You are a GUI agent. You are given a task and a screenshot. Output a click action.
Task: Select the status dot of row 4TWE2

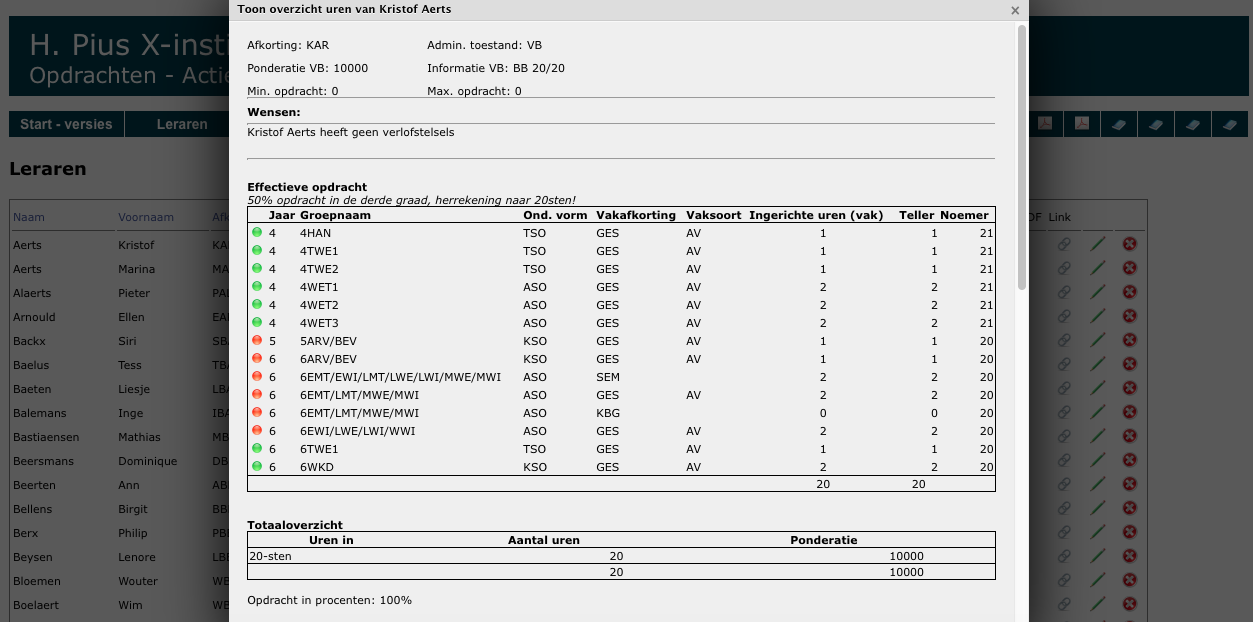coord(257,269)
